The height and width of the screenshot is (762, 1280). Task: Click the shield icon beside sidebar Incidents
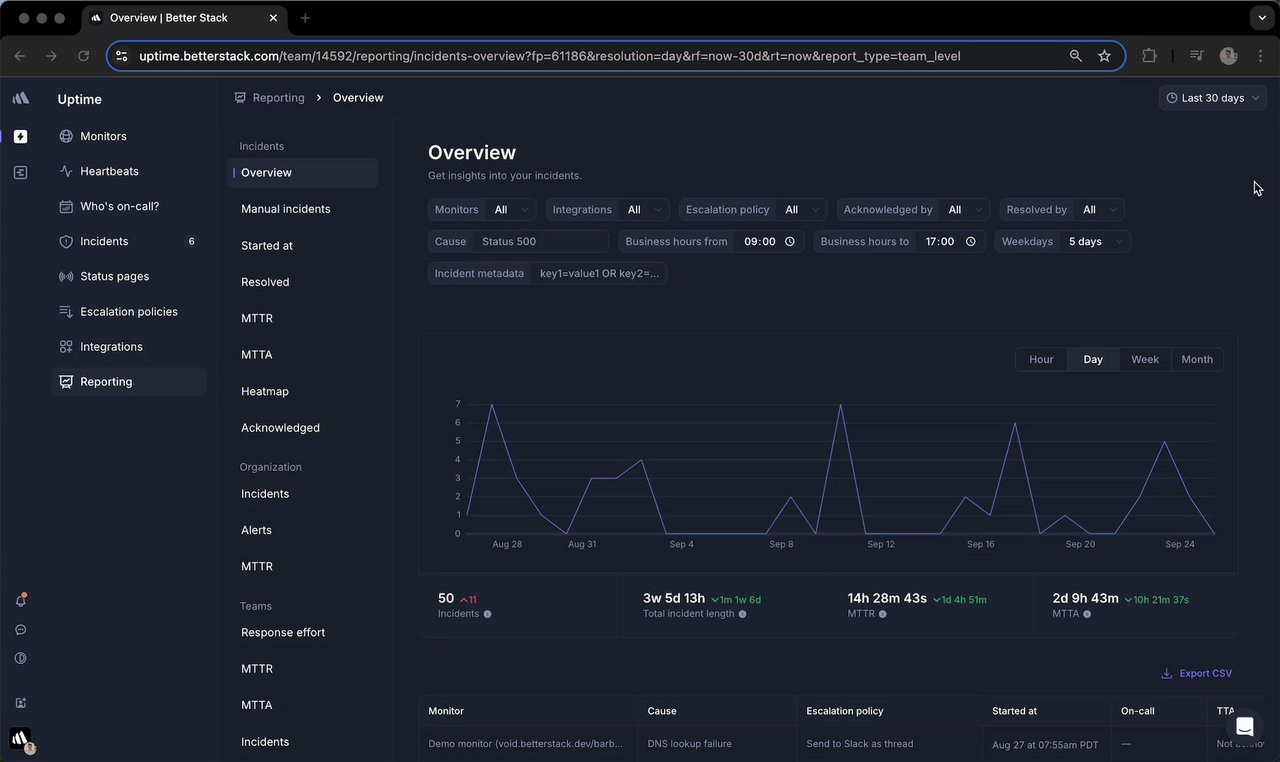[x=66, y=241]
